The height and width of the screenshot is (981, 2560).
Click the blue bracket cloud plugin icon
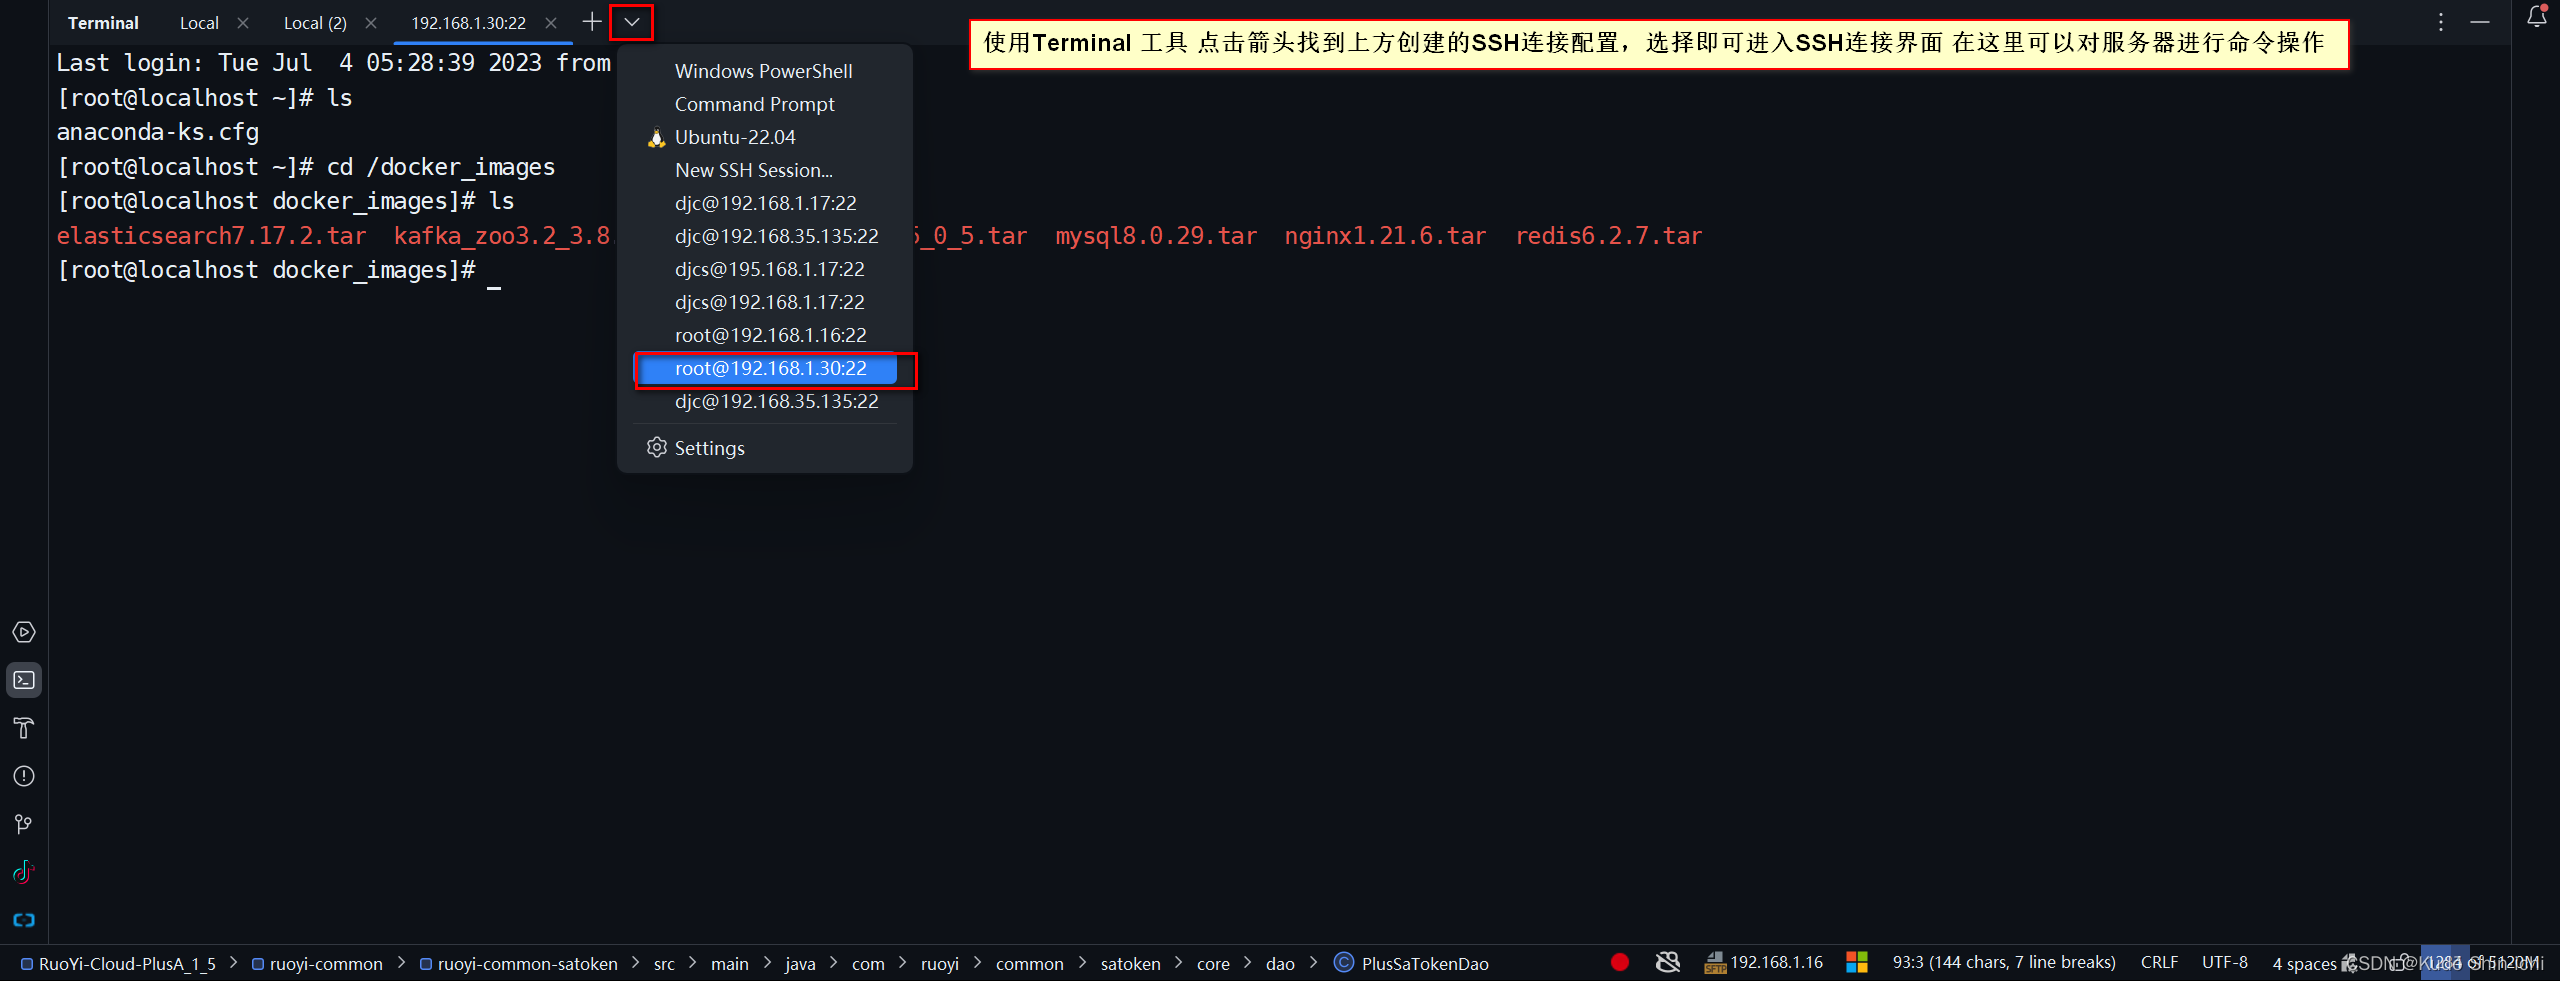(24, 920)
